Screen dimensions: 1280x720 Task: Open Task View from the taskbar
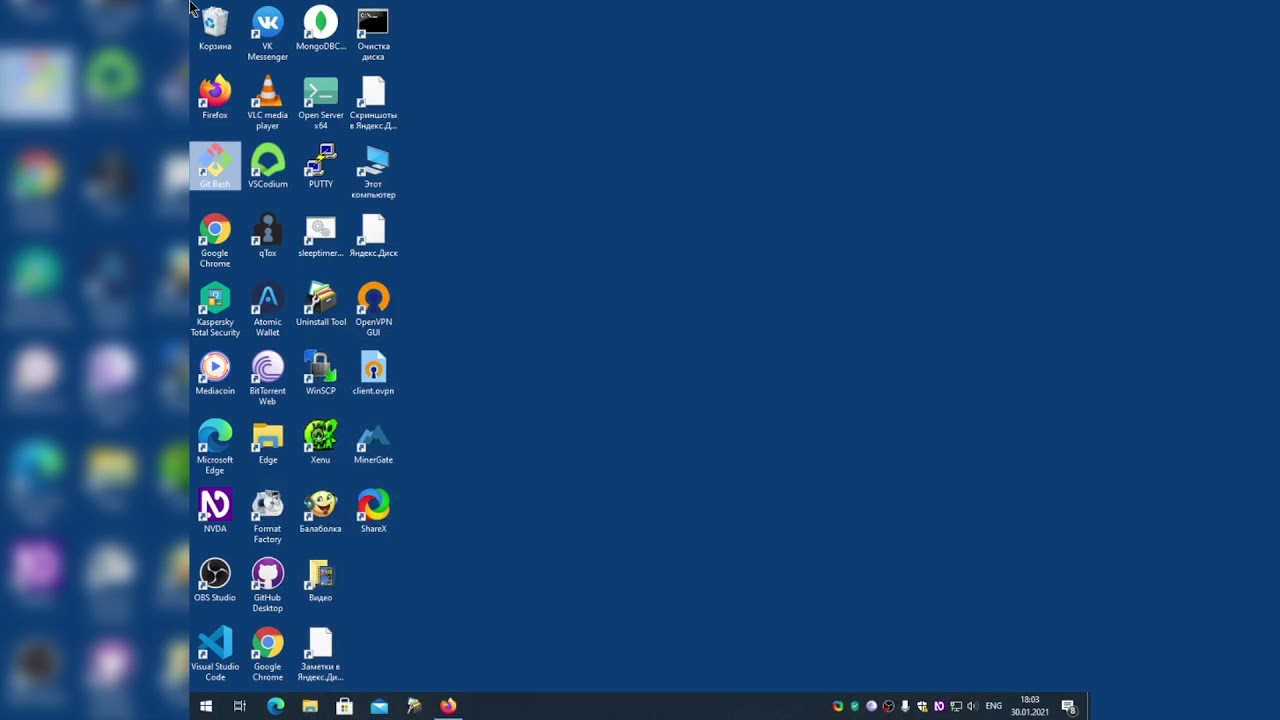click(x=240, y=706)
